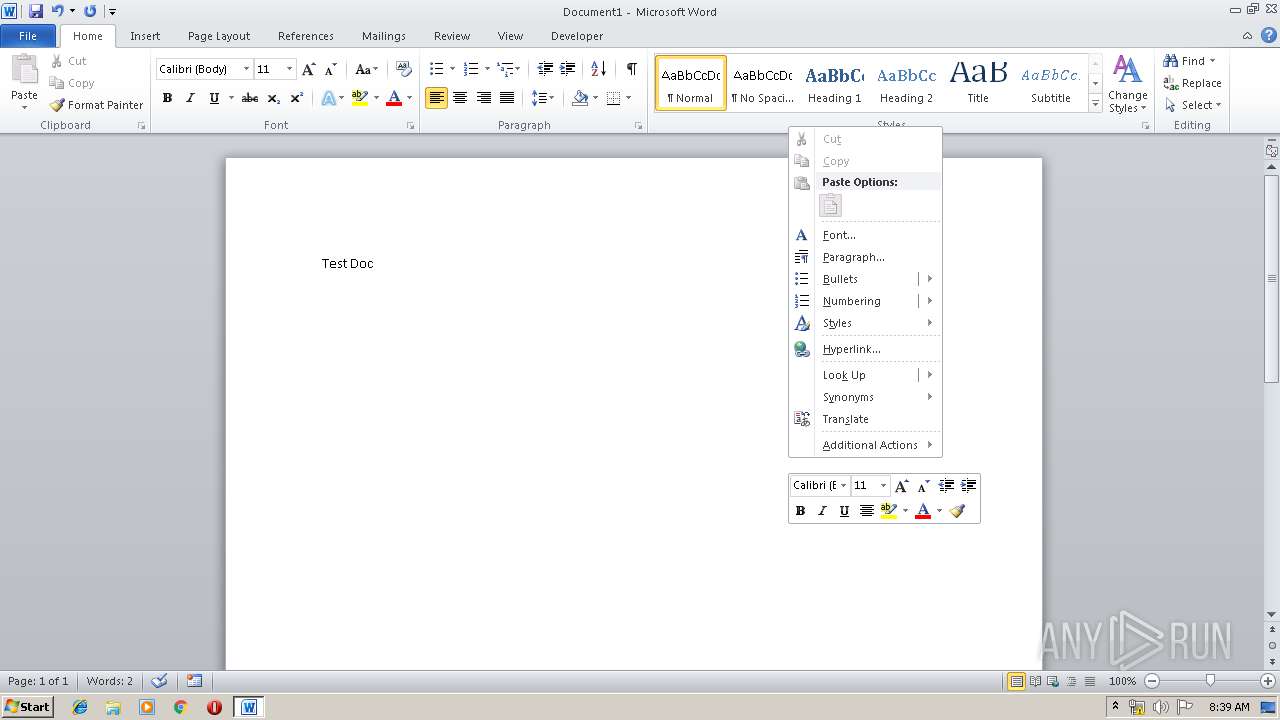The image size is (1280, 720).
Task: Click the vertical scrollbar thumb
Action: click(1272, 278)
